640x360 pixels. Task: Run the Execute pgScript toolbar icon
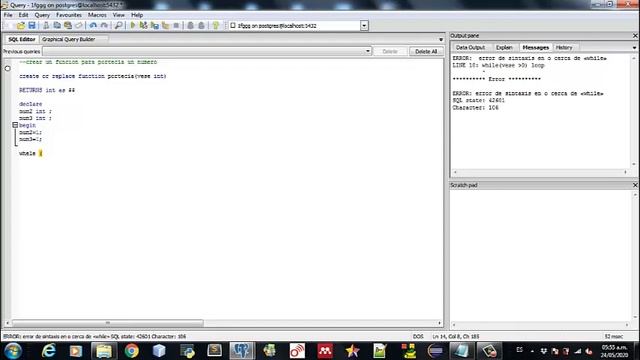point(143,26)
